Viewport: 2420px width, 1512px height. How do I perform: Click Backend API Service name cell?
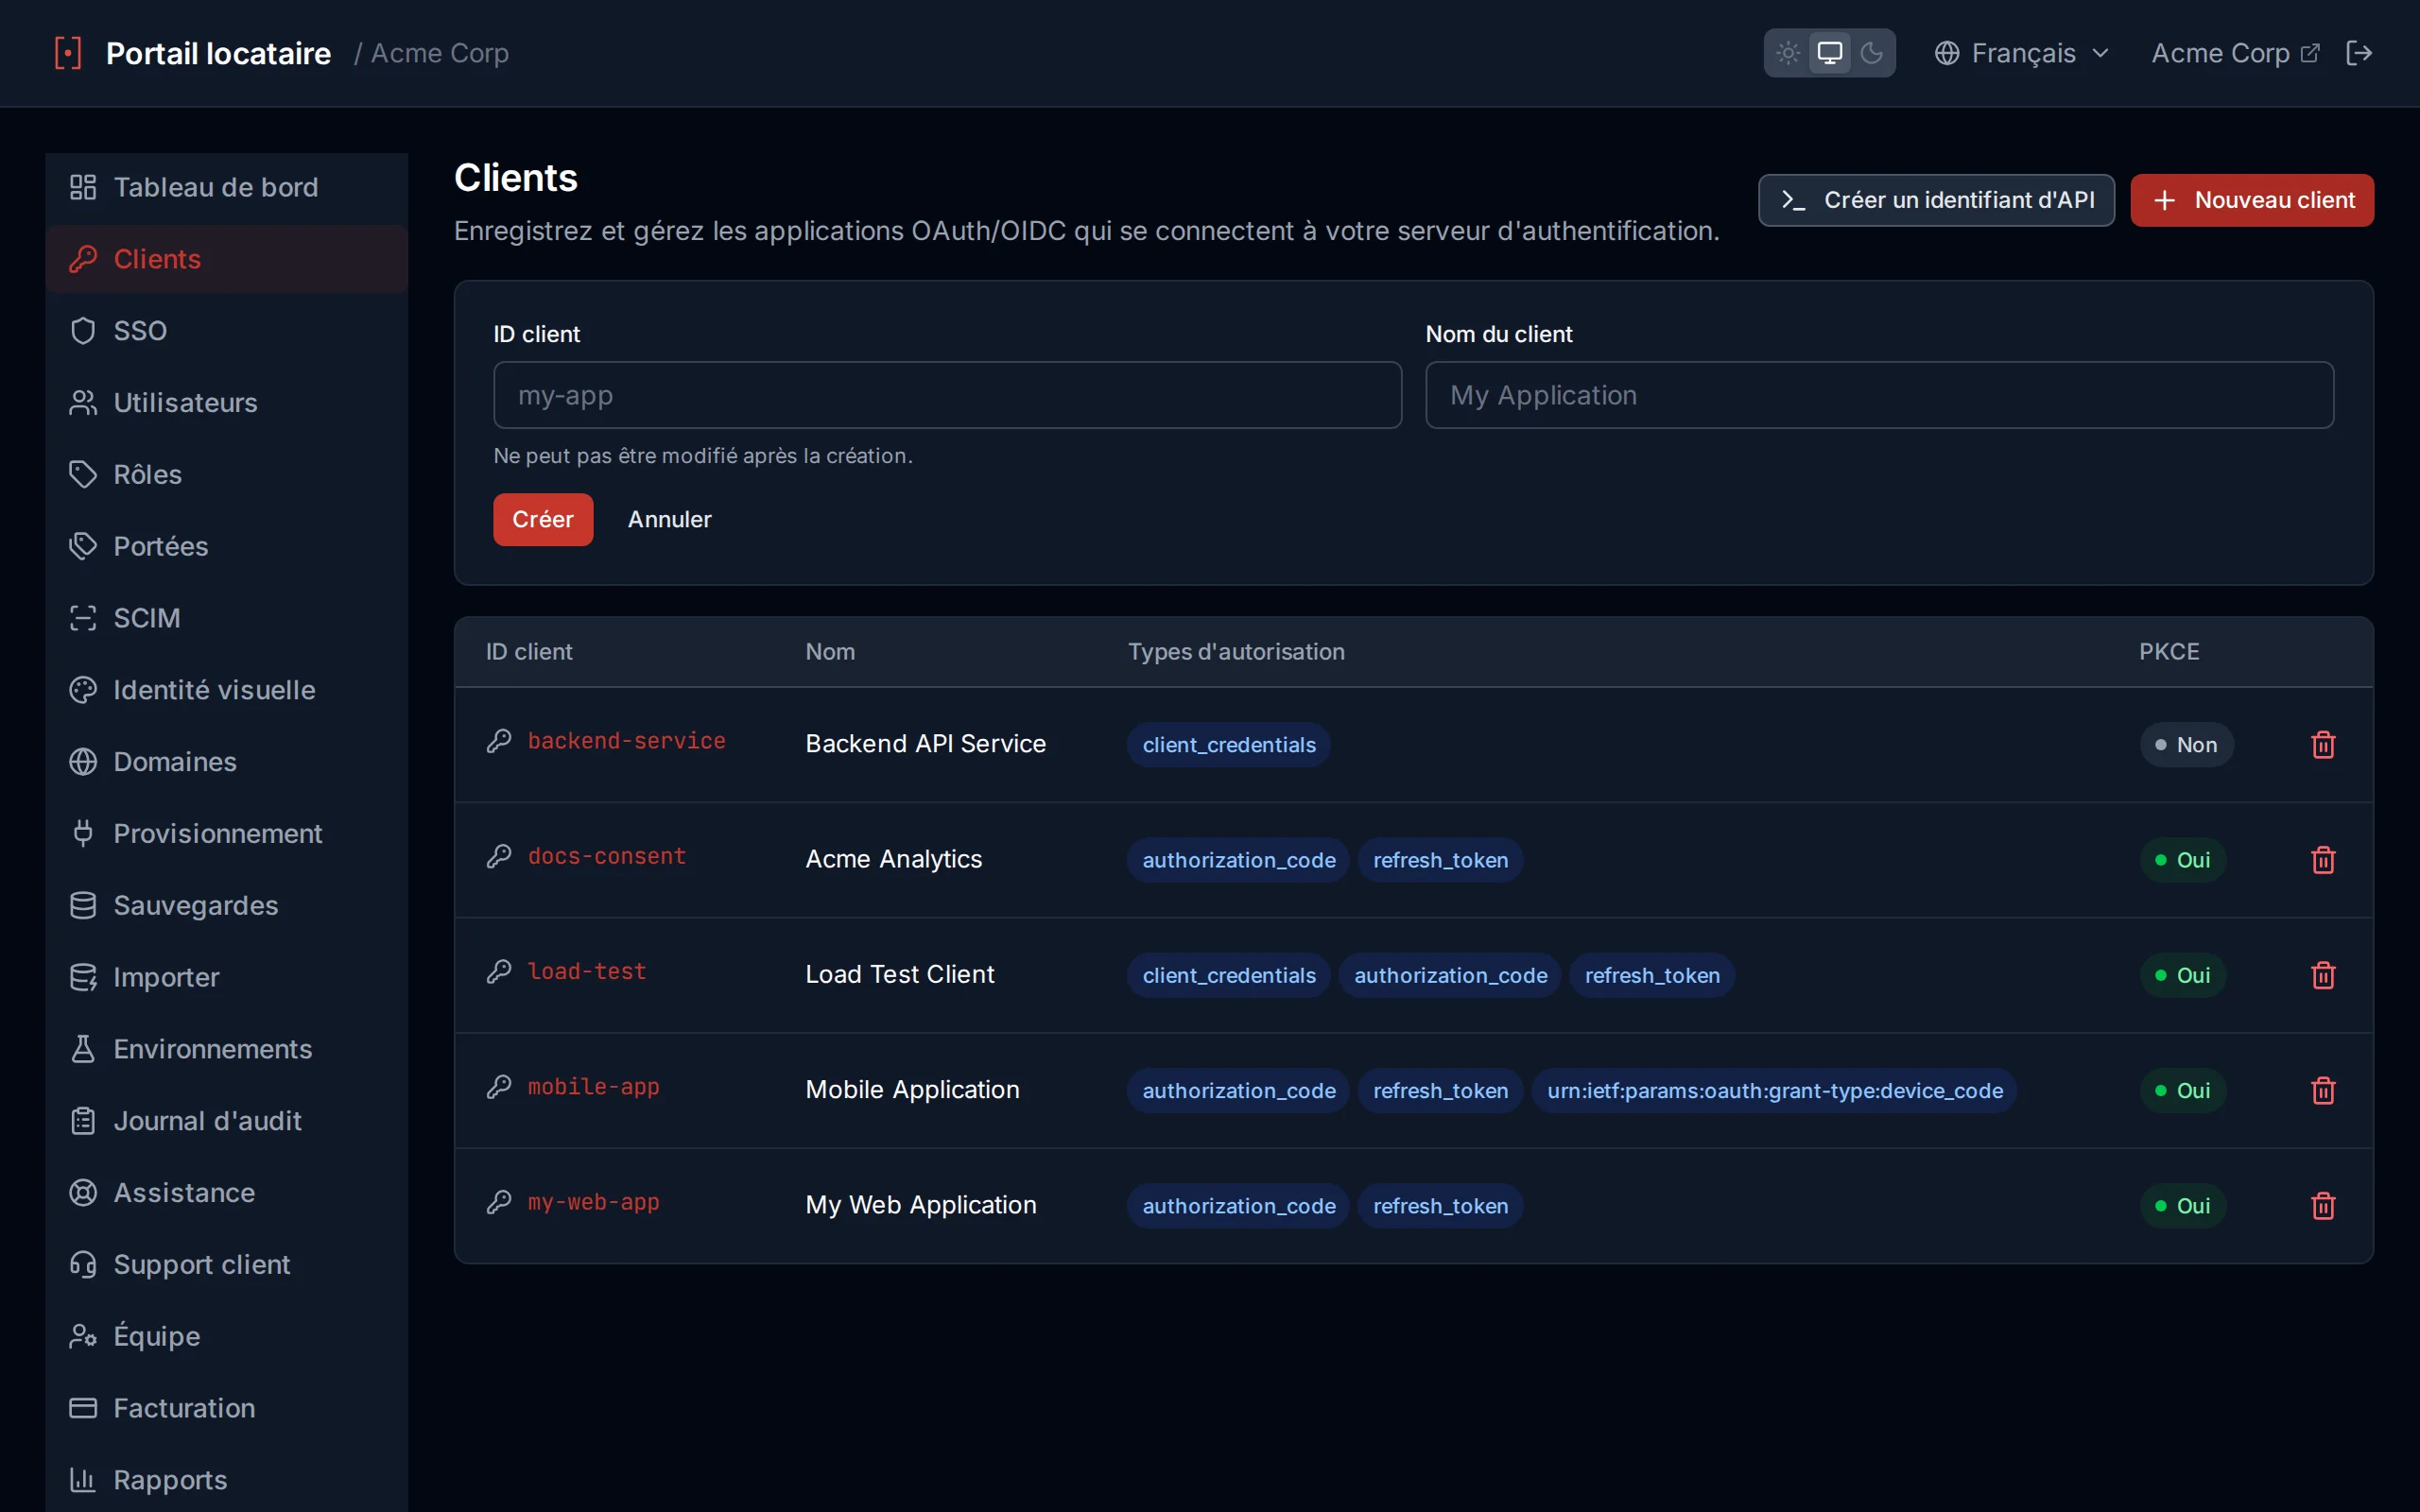coord(925,744)
